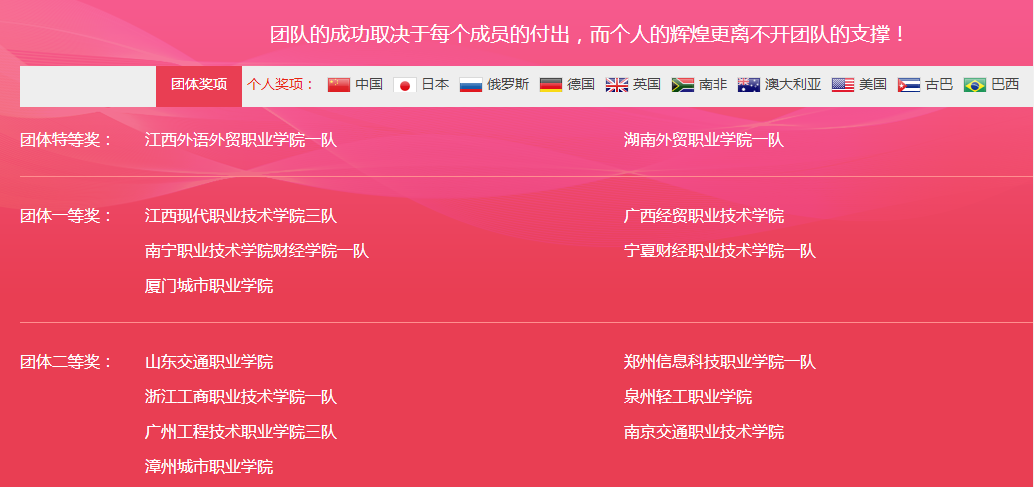The width and height of the screenshot is (1034, 487).
Task: Open 南京交通职业技术学院 entry
Action: click(704, 432)
